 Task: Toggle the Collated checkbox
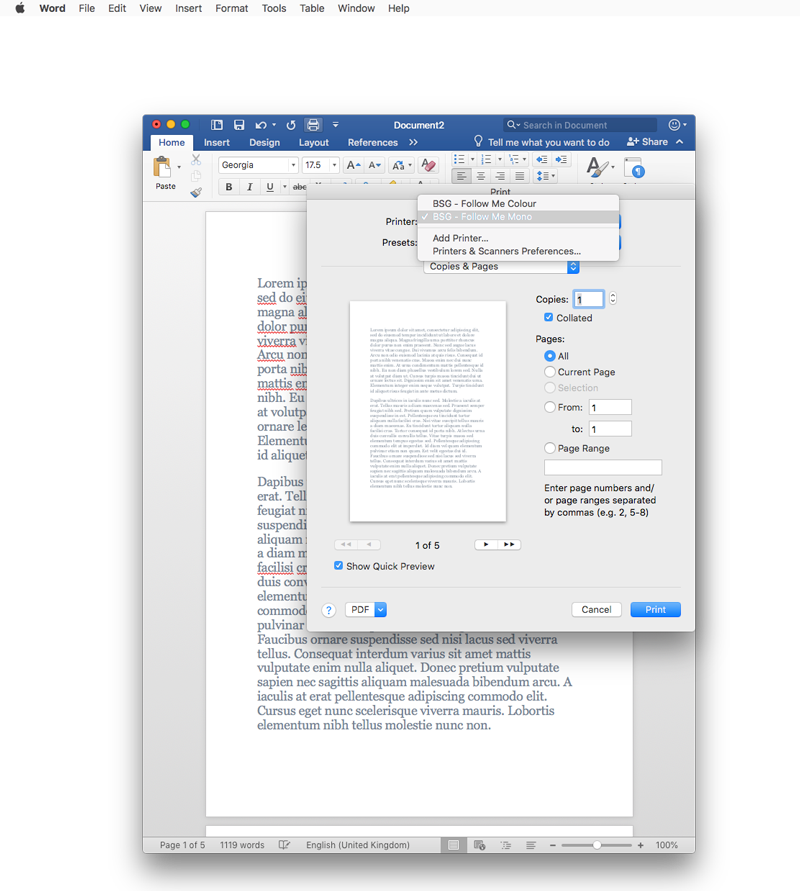tap(548, 318)
